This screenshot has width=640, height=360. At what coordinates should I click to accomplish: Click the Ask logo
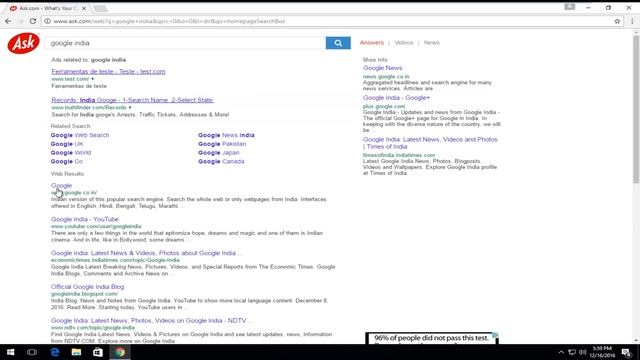pos(24,43)
